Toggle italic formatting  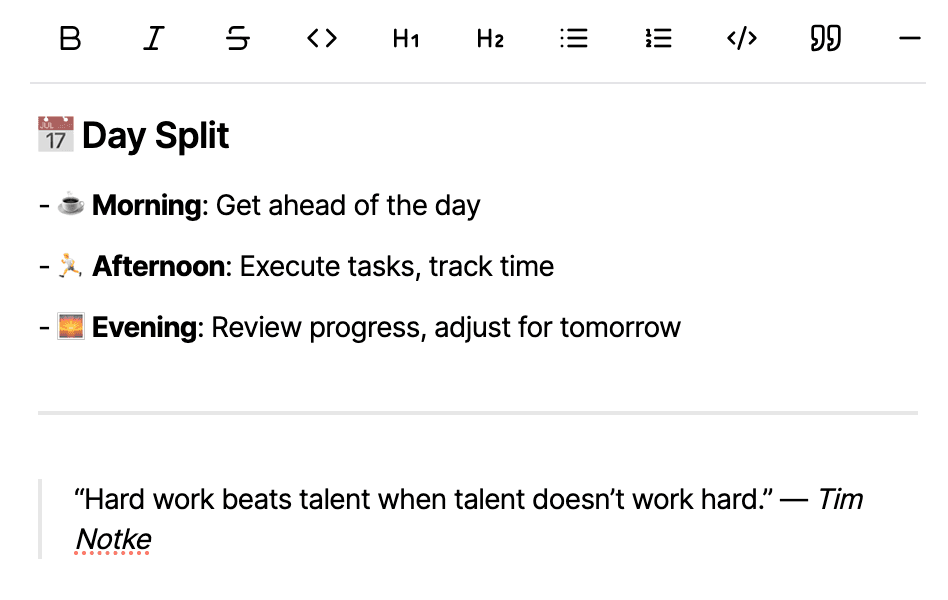153,39
